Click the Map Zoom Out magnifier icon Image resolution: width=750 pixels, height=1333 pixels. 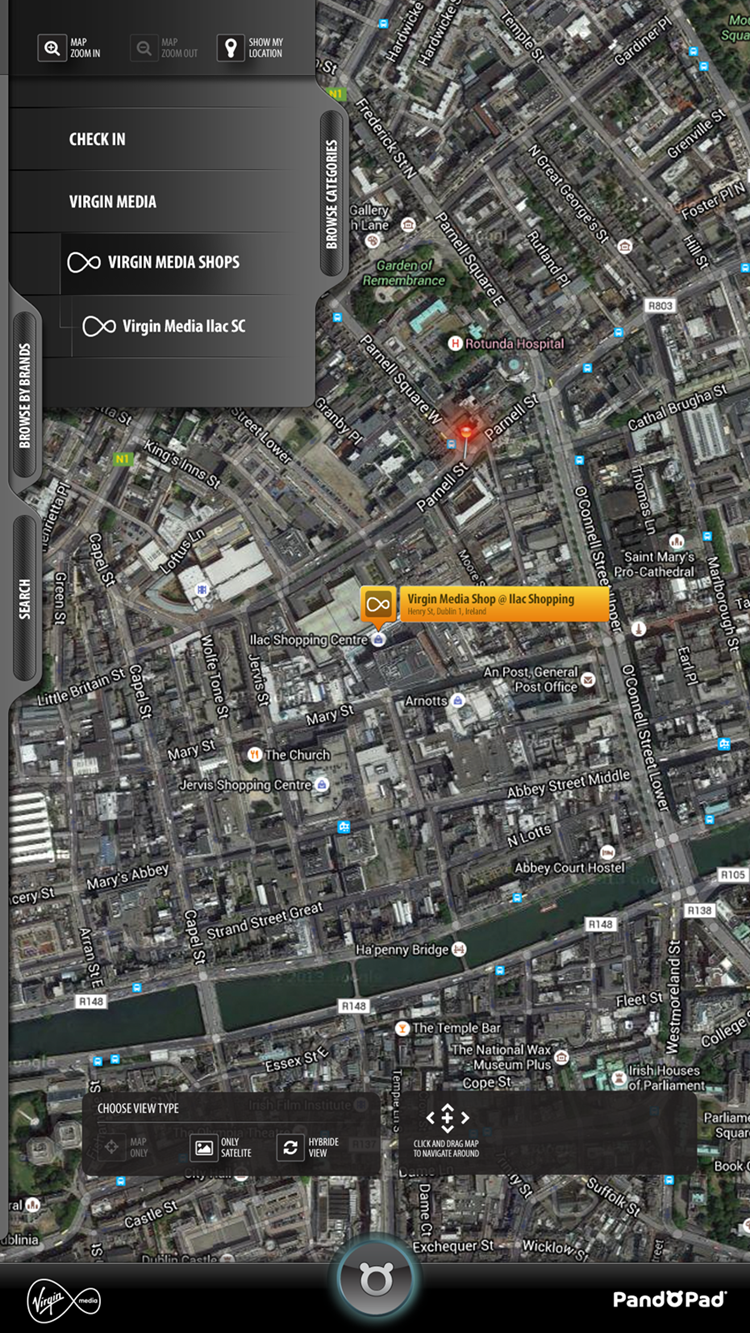coord(144,48)
